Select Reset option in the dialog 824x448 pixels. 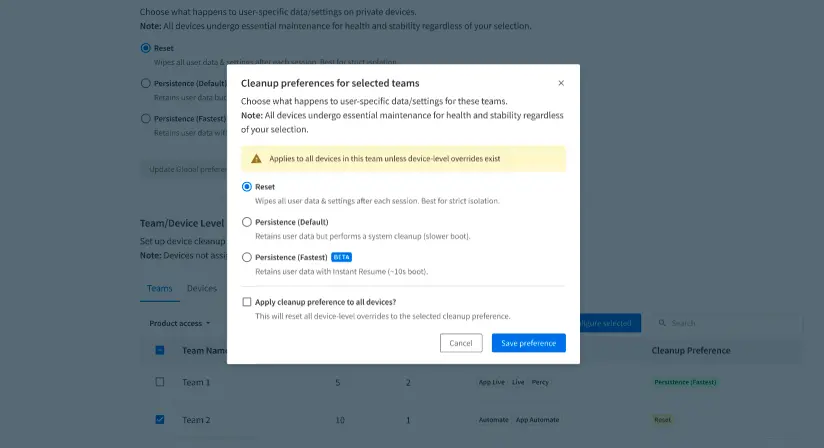pos(247,187)
